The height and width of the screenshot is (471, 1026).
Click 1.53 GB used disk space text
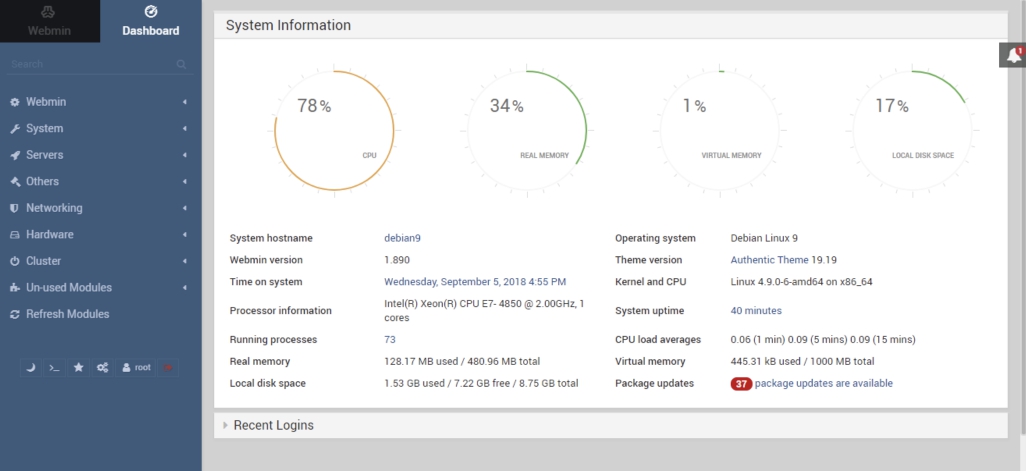[481, 383]
